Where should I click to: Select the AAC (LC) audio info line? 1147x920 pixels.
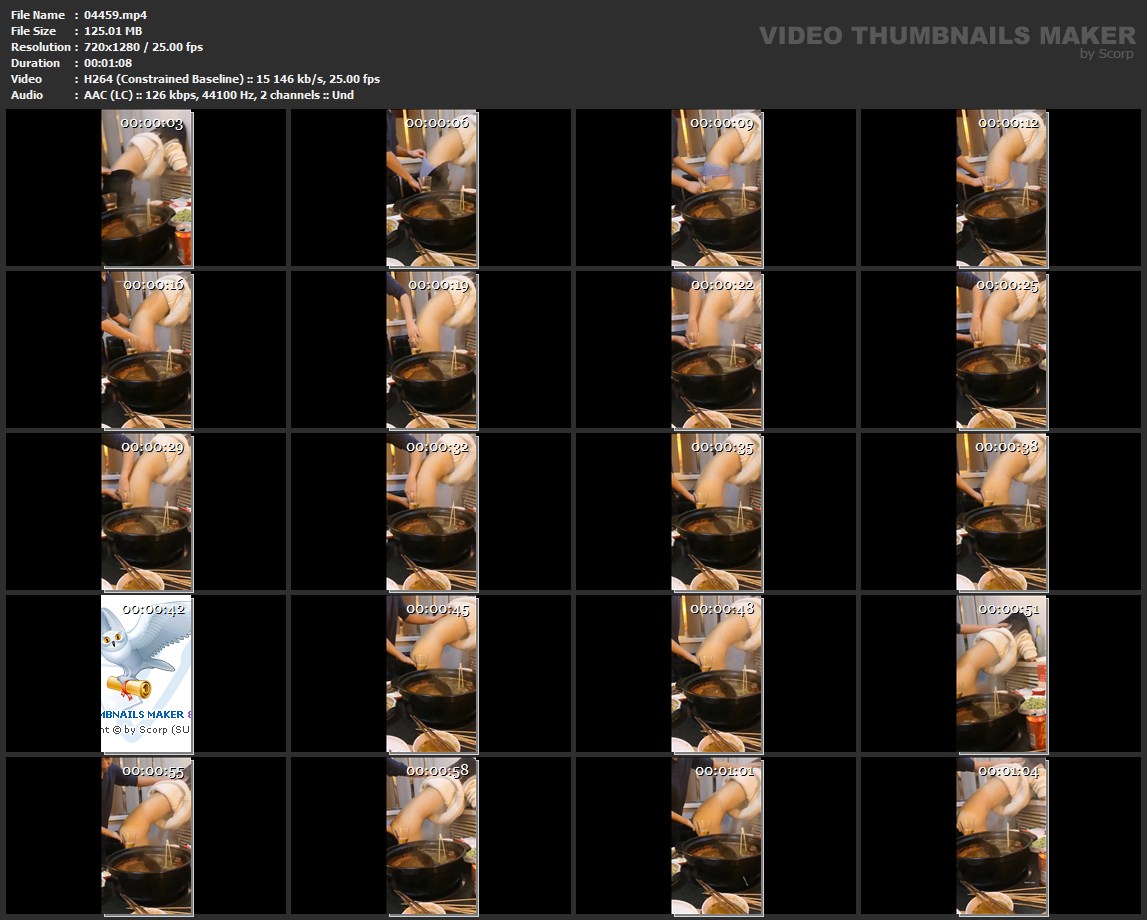[x=219, y=95]
